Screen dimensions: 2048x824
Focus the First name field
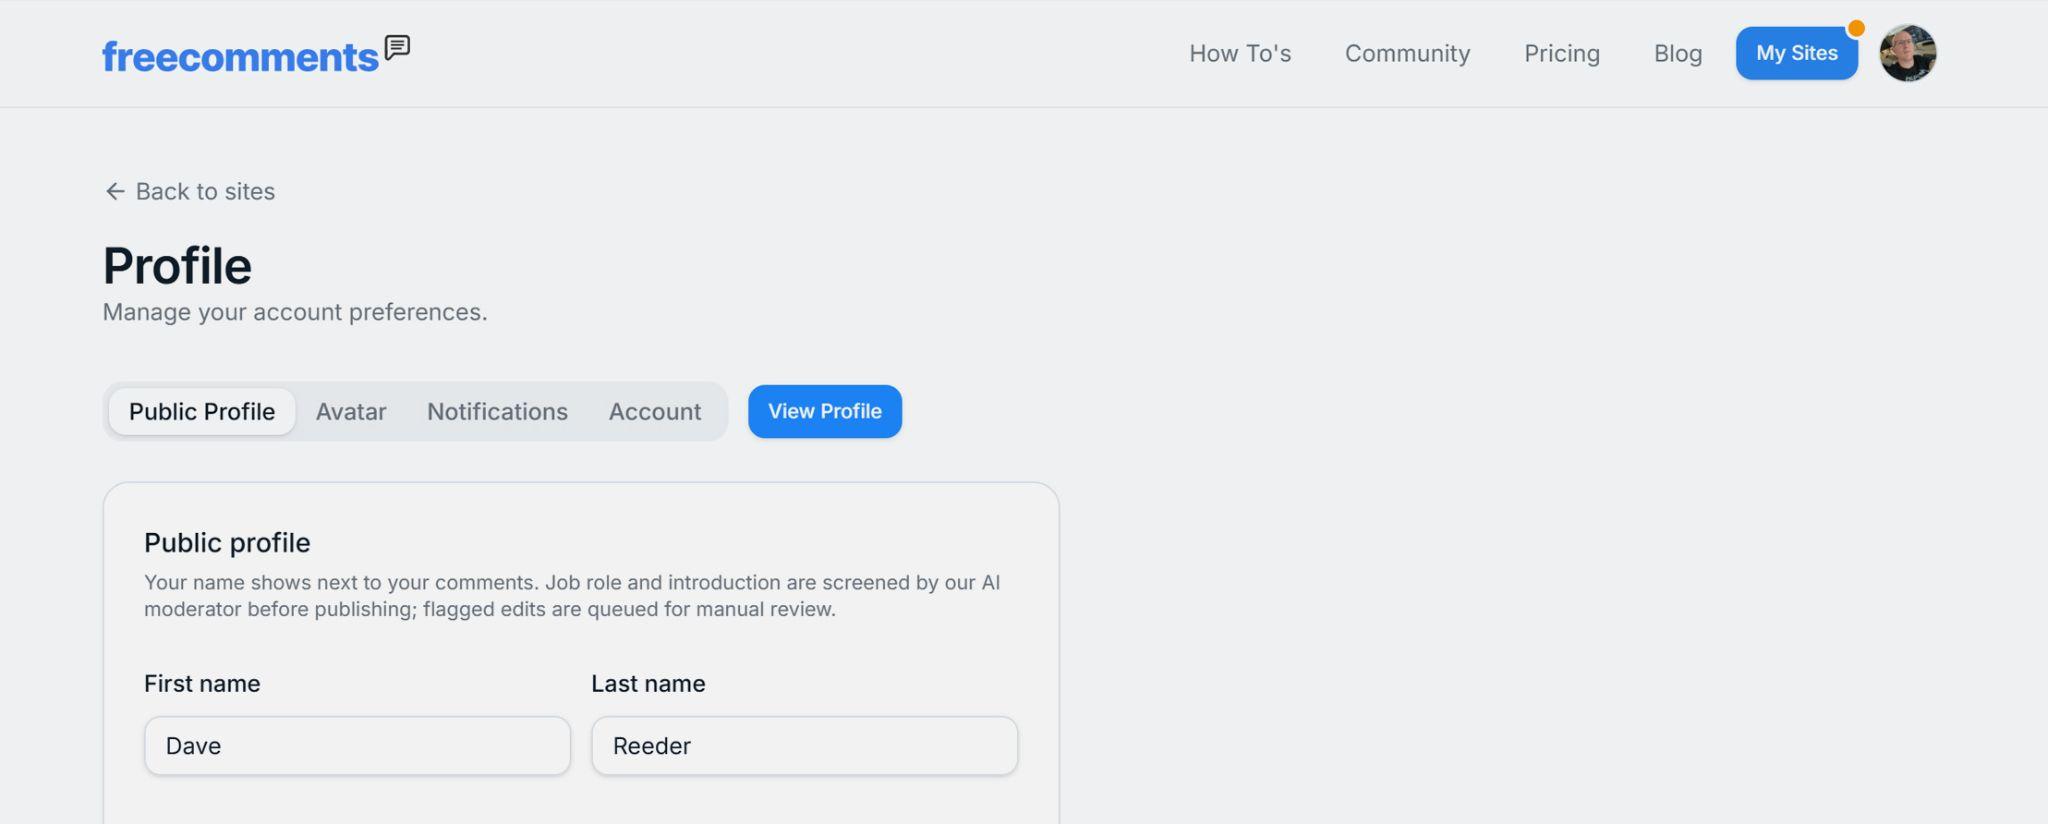[357, 746]
